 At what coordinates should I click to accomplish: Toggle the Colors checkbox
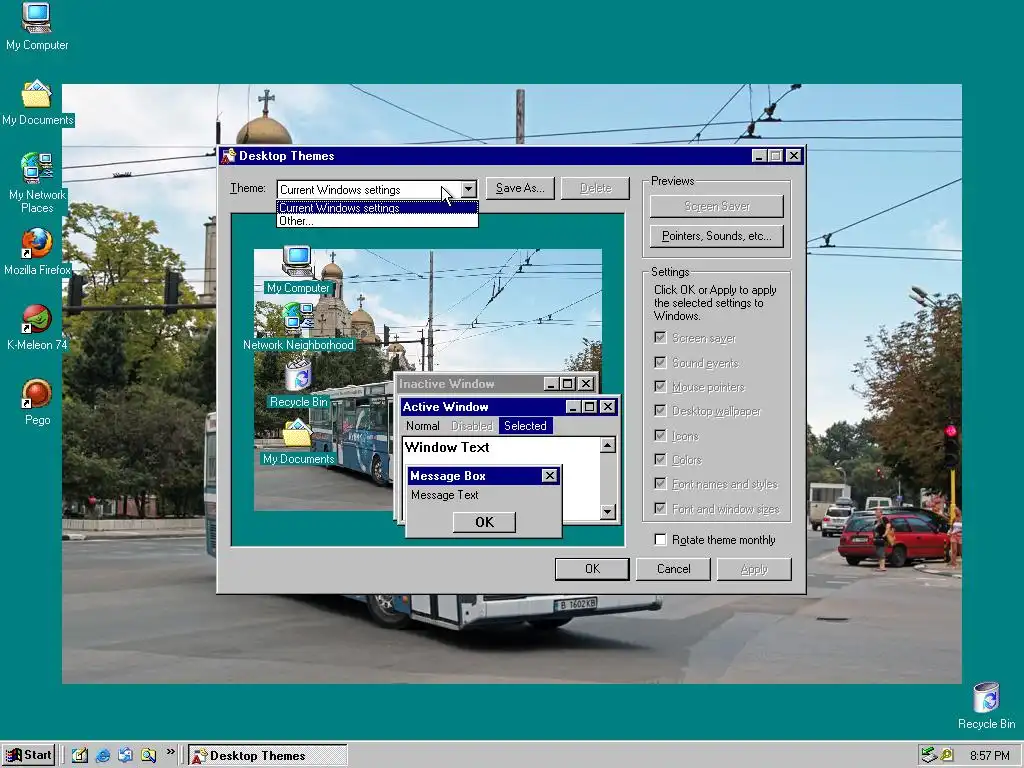(x=660, y=460)
